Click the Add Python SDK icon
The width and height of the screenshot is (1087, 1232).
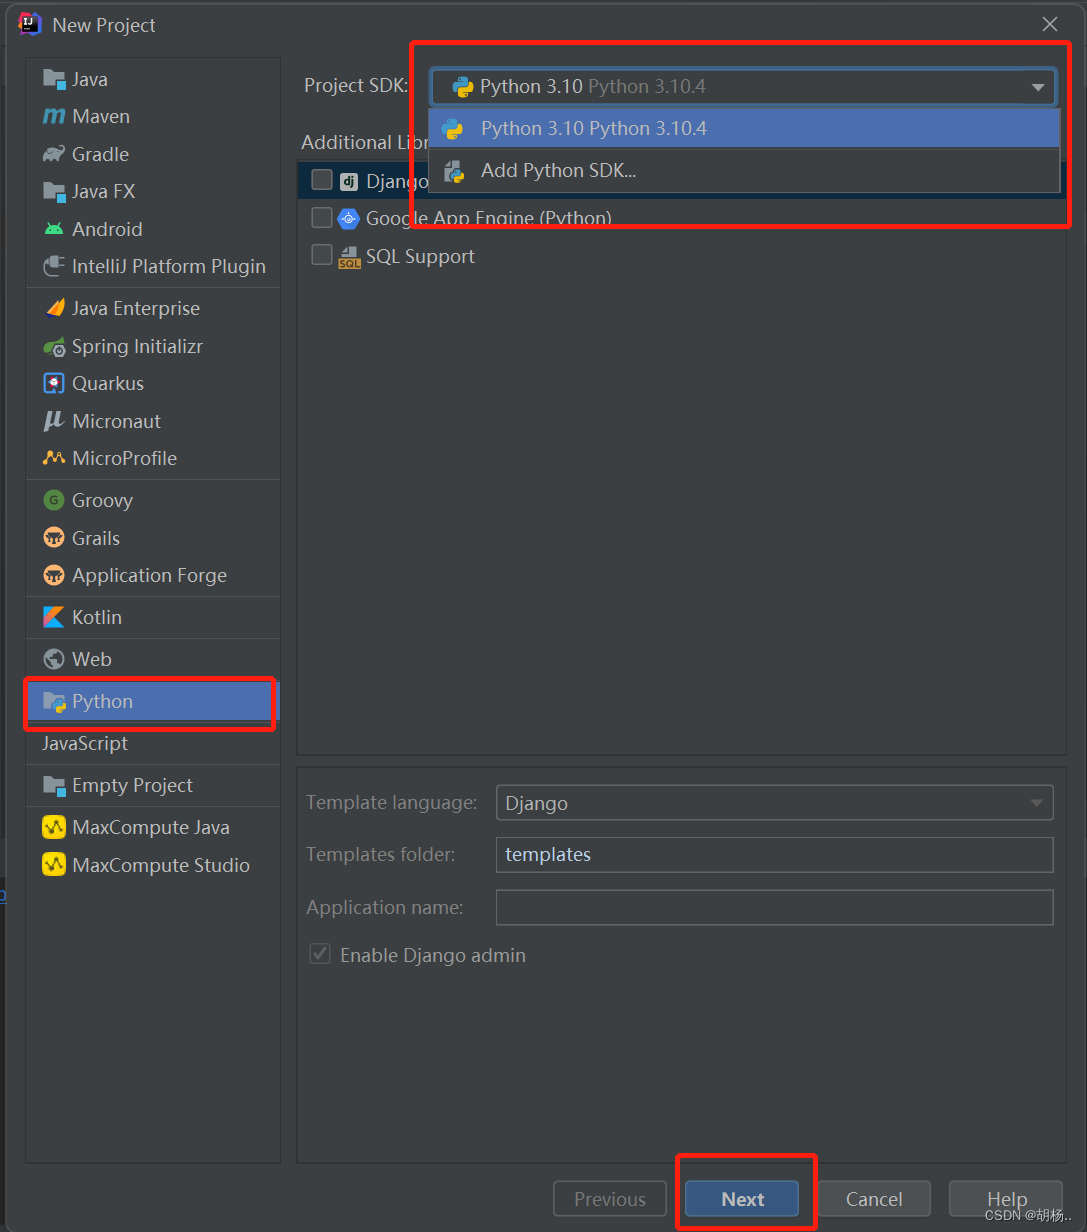[x=454, y=171]
